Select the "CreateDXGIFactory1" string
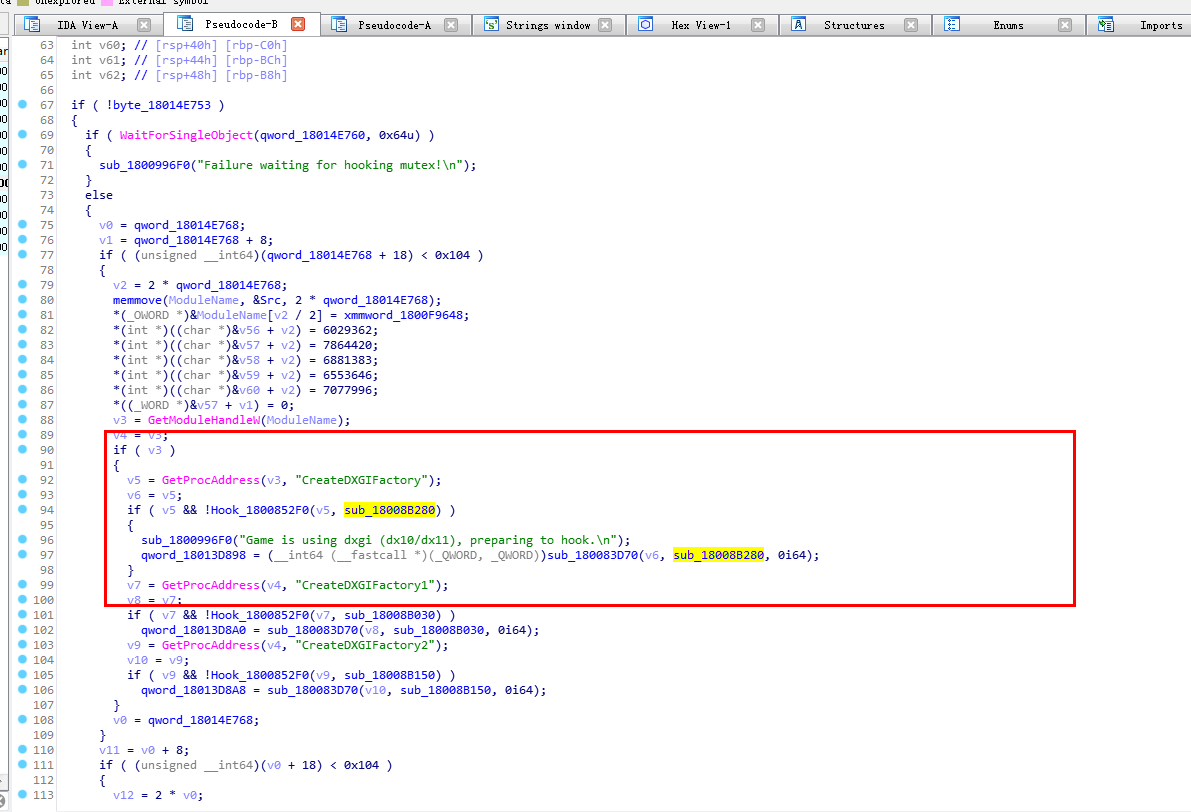Image resolution: width=1191 pixels, height=812 pixels. click(x=365, y=585)
